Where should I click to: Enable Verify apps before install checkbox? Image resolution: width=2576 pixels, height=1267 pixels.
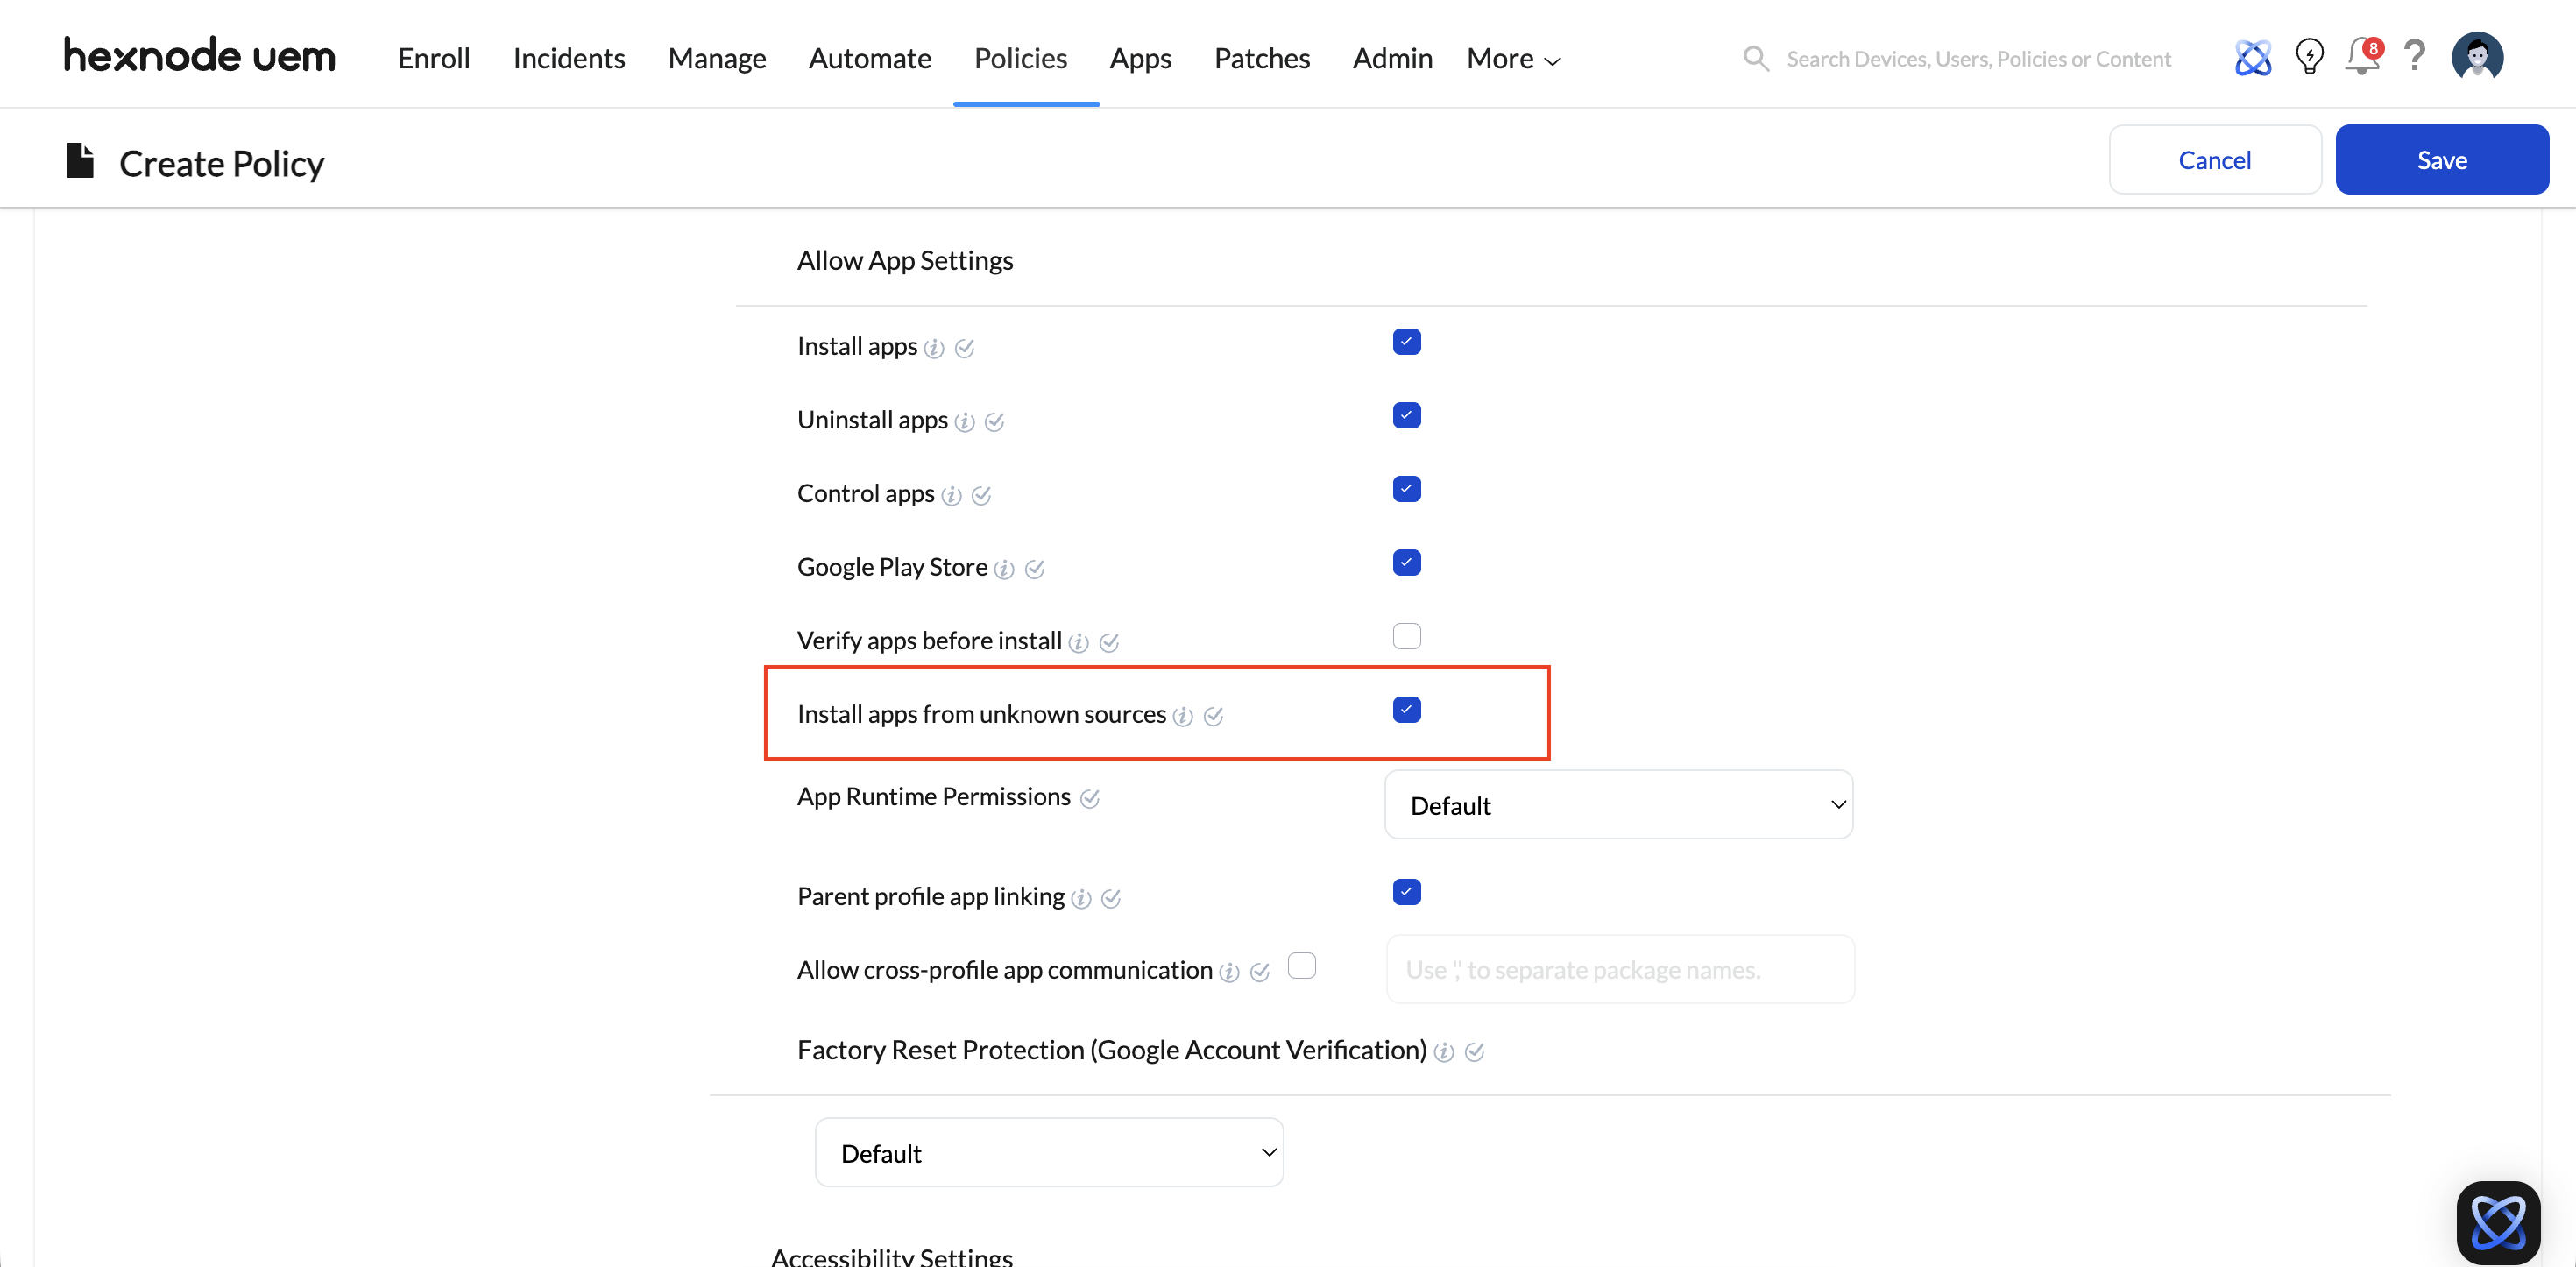[1406, 636]
